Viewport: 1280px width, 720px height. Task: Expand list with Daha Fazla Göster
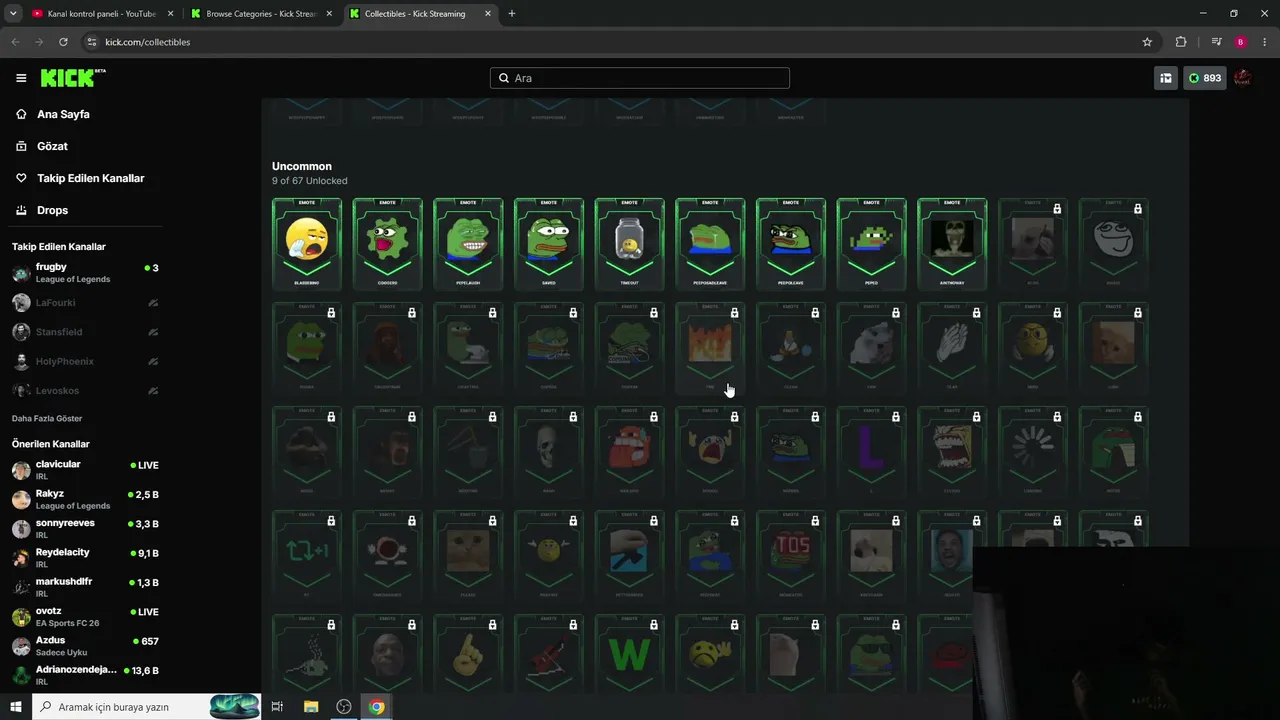(47, 418)
